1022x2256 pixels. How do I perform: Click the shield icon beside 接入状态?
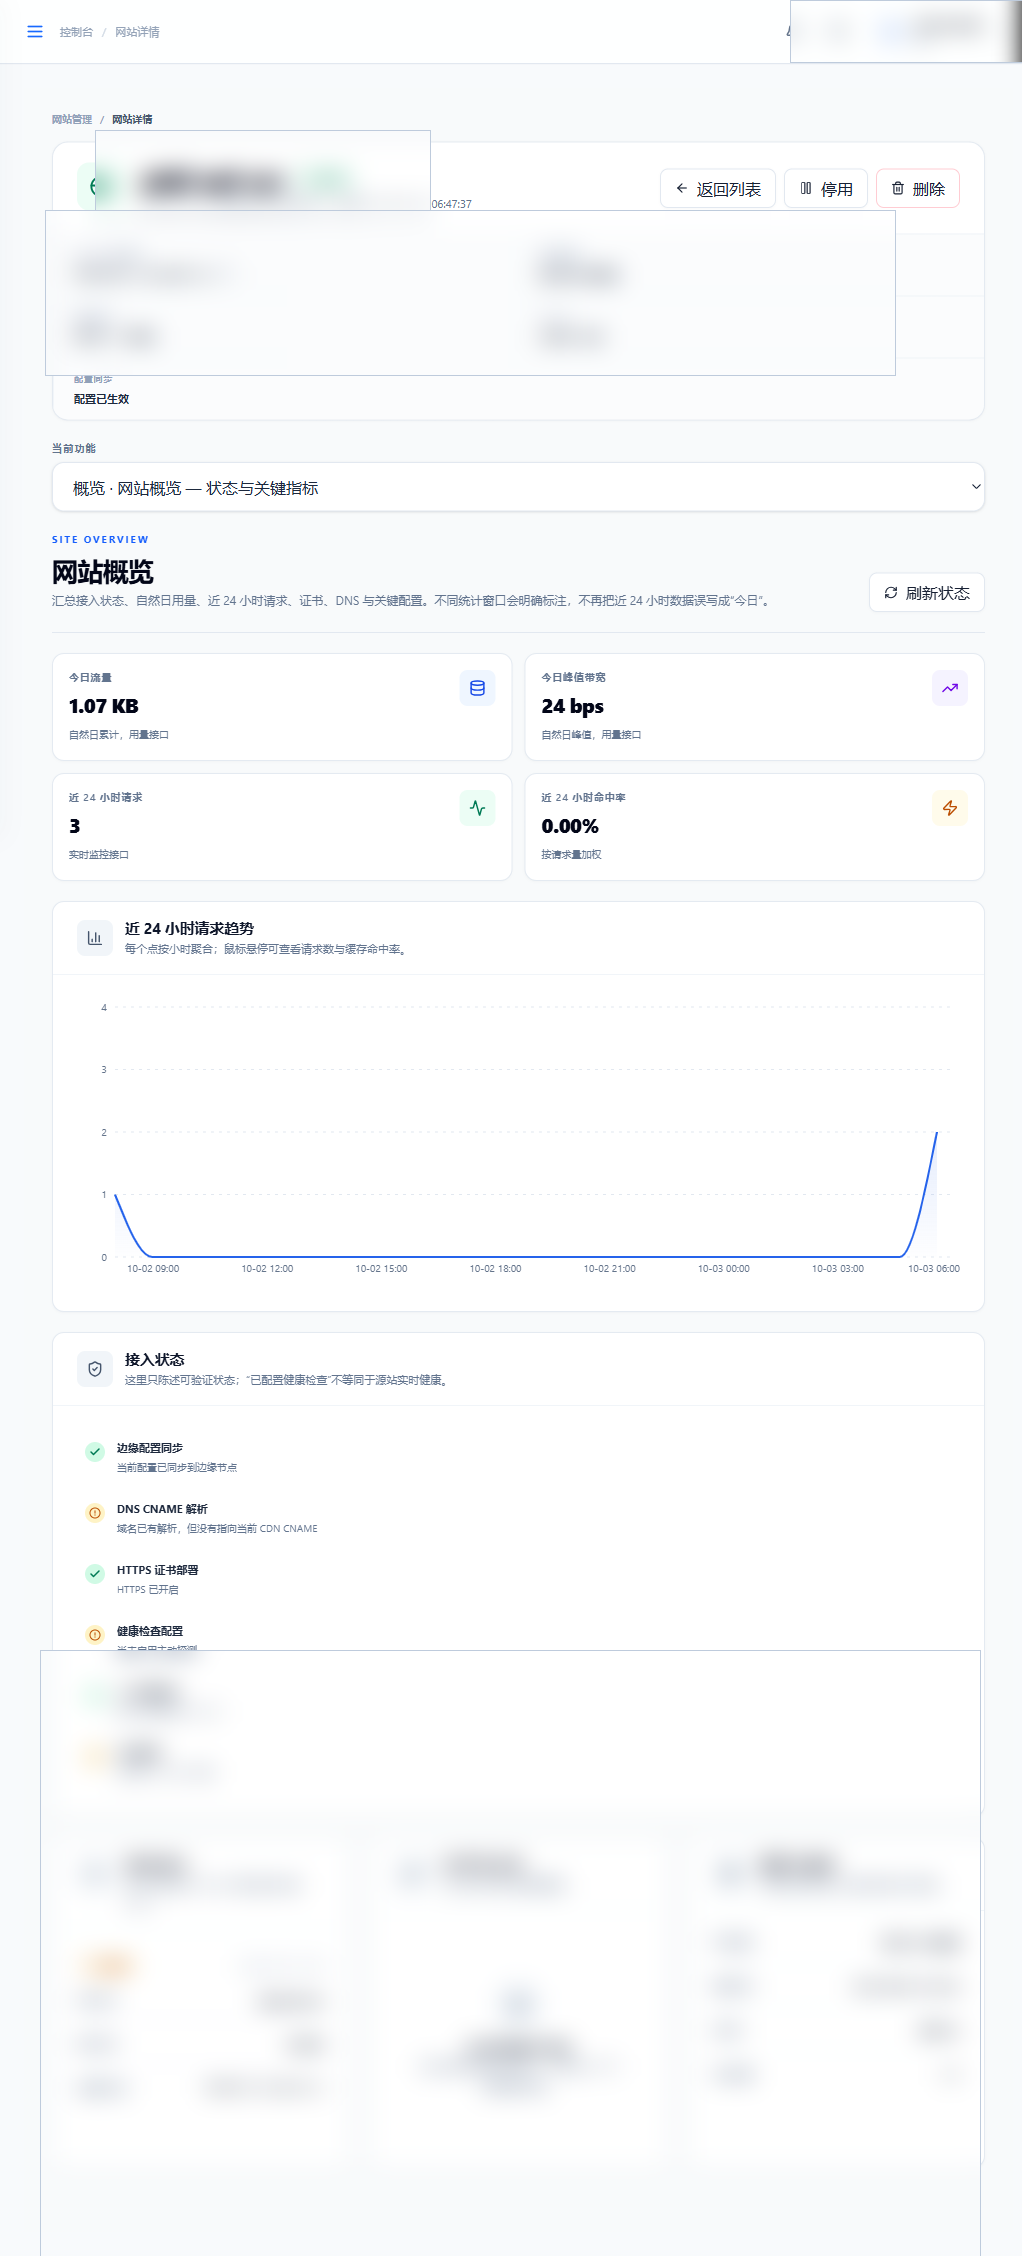tap(95, 1369)
